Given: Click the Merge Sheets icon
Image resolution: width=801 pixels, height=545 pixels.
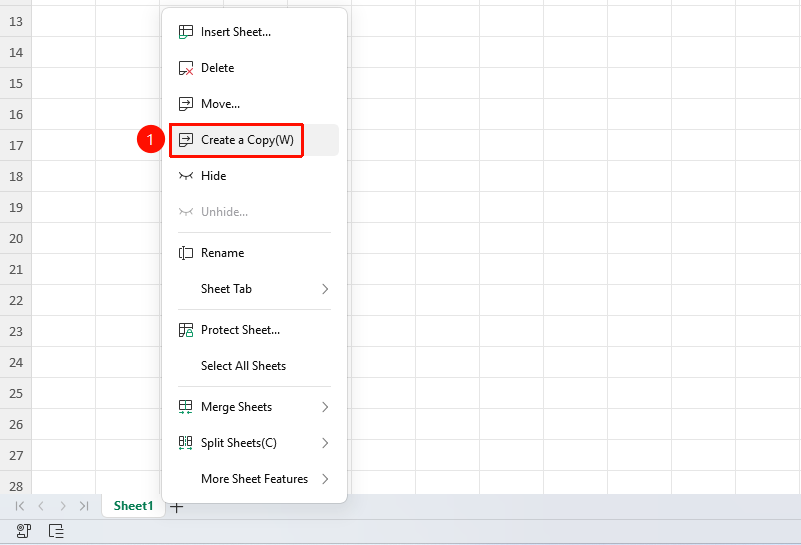Looking at the screenshot, I should click(185, 407).
